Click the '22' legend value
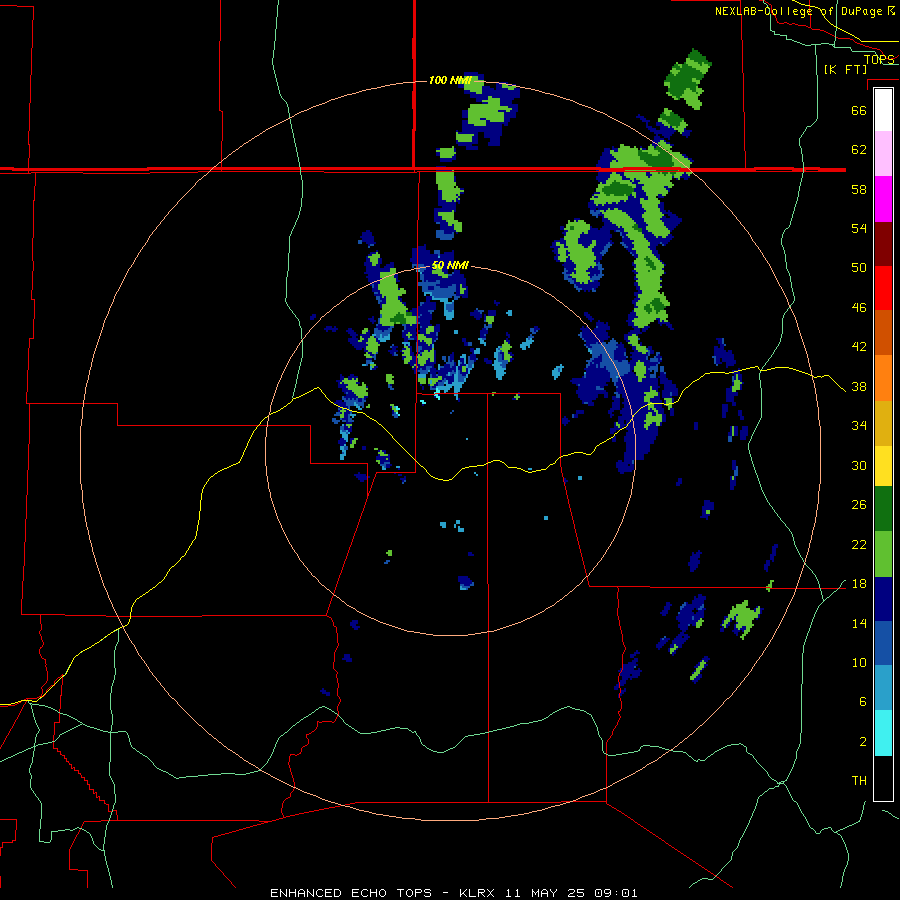Screen dimensions: 900x900 tap(859, 545)
